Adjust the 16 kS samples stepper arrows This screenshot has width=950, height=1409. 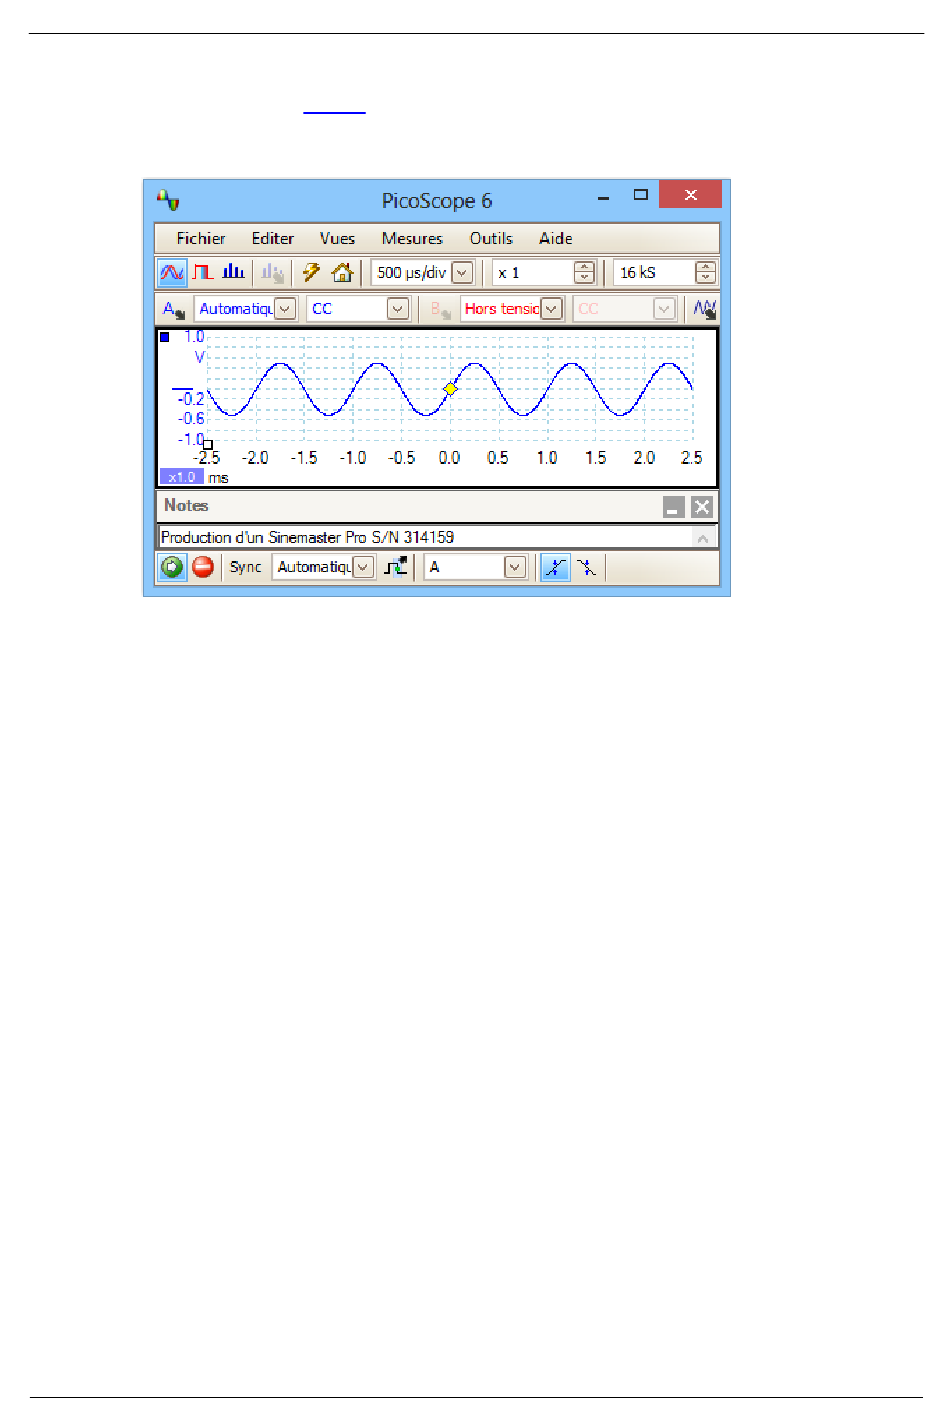(706, 273)
